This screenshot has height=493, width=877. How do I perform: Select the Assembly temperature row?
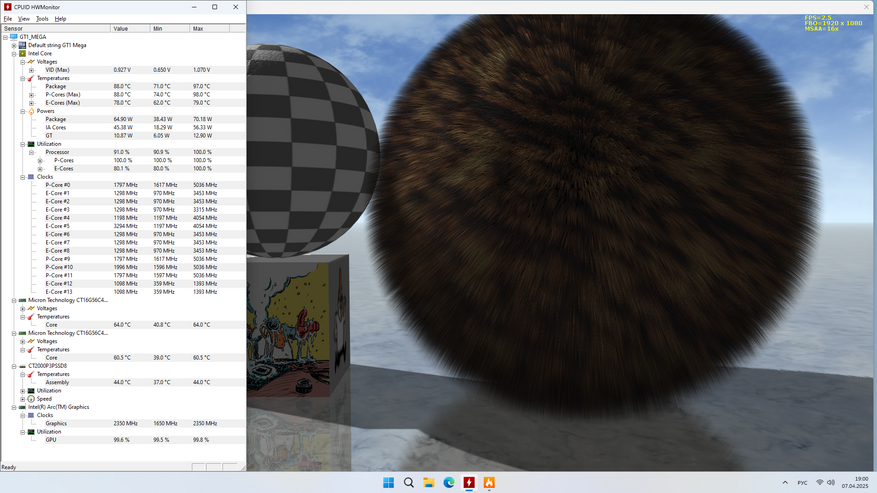tap(123, 382)
